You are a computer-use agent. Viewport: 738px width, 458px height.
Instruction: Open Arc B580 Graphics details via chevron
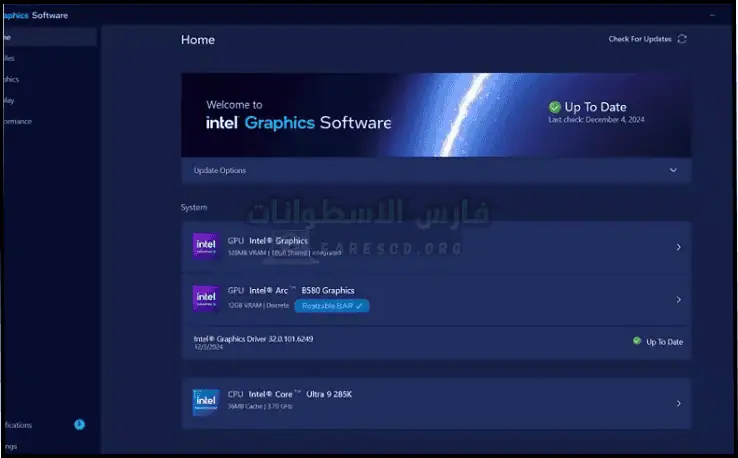click(x=678, y=299)
